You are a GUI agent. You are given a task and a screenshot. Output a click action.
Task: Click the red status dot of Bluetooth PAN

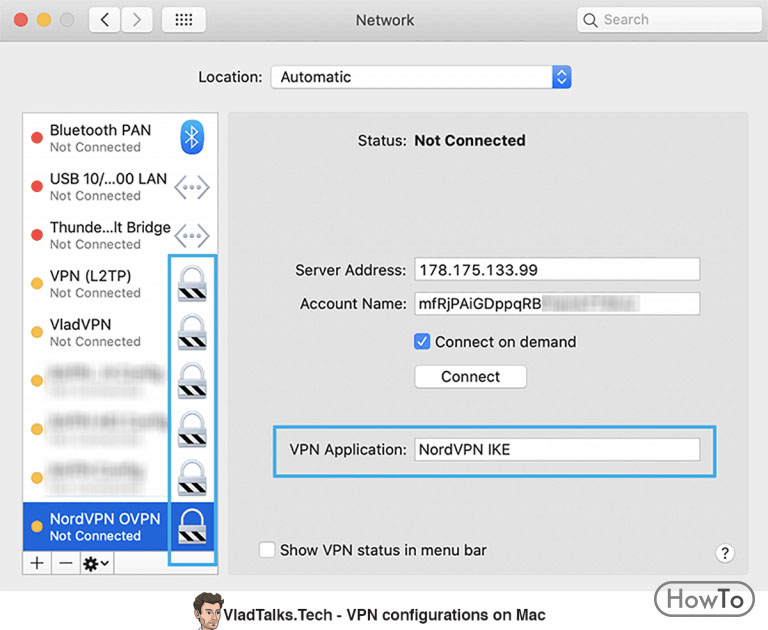[x=37, y=138]
